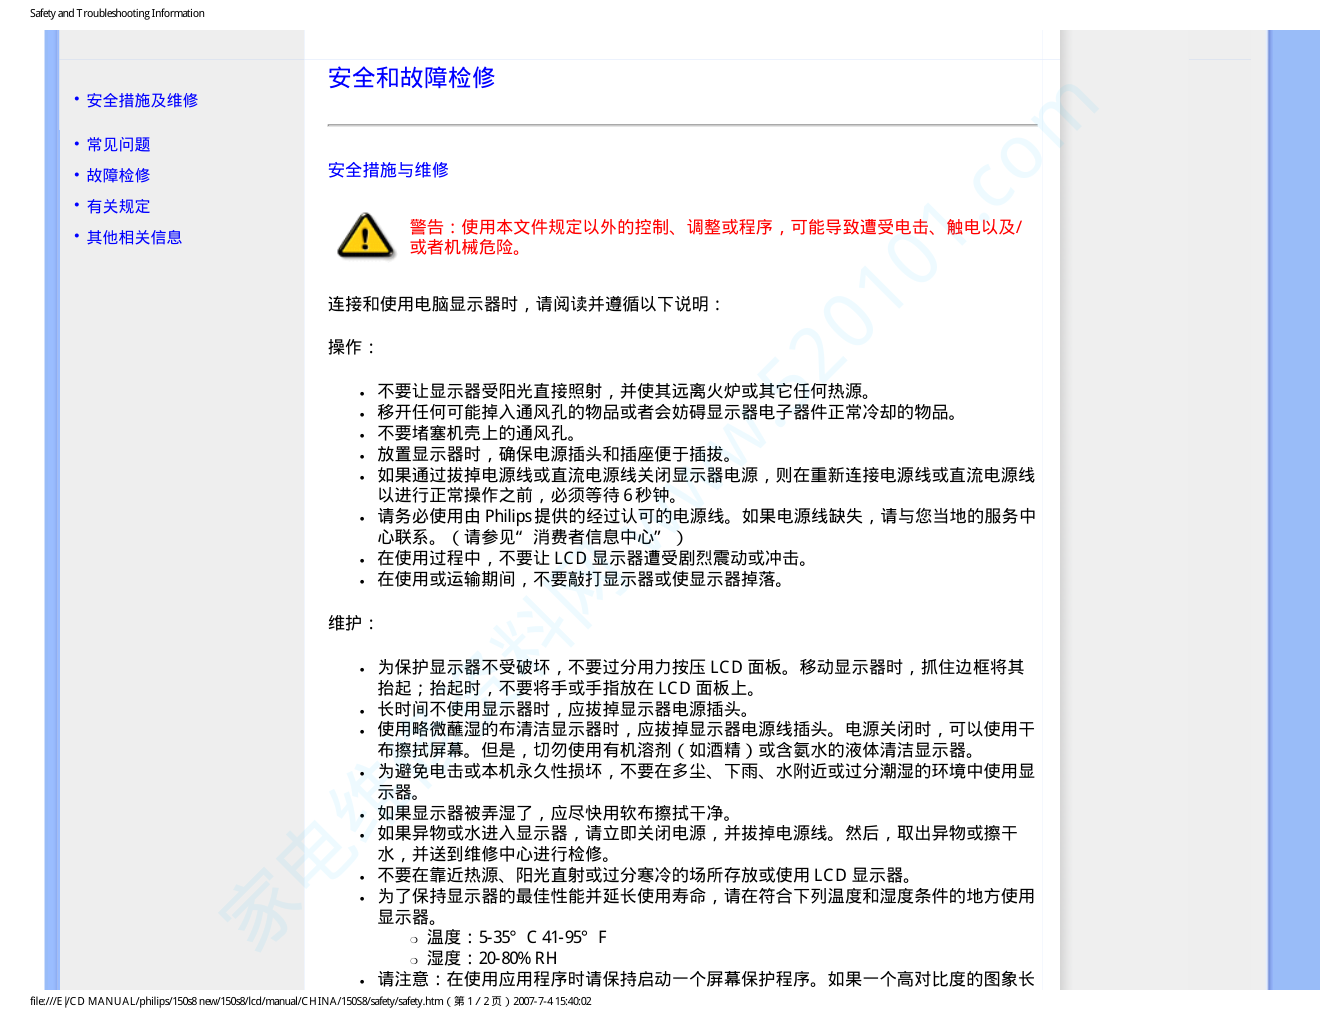The width and height of the screenshot is (1320, 1020).
Task: Select the 湿度：20-80% RH sub-item
Action: (491, 958)
